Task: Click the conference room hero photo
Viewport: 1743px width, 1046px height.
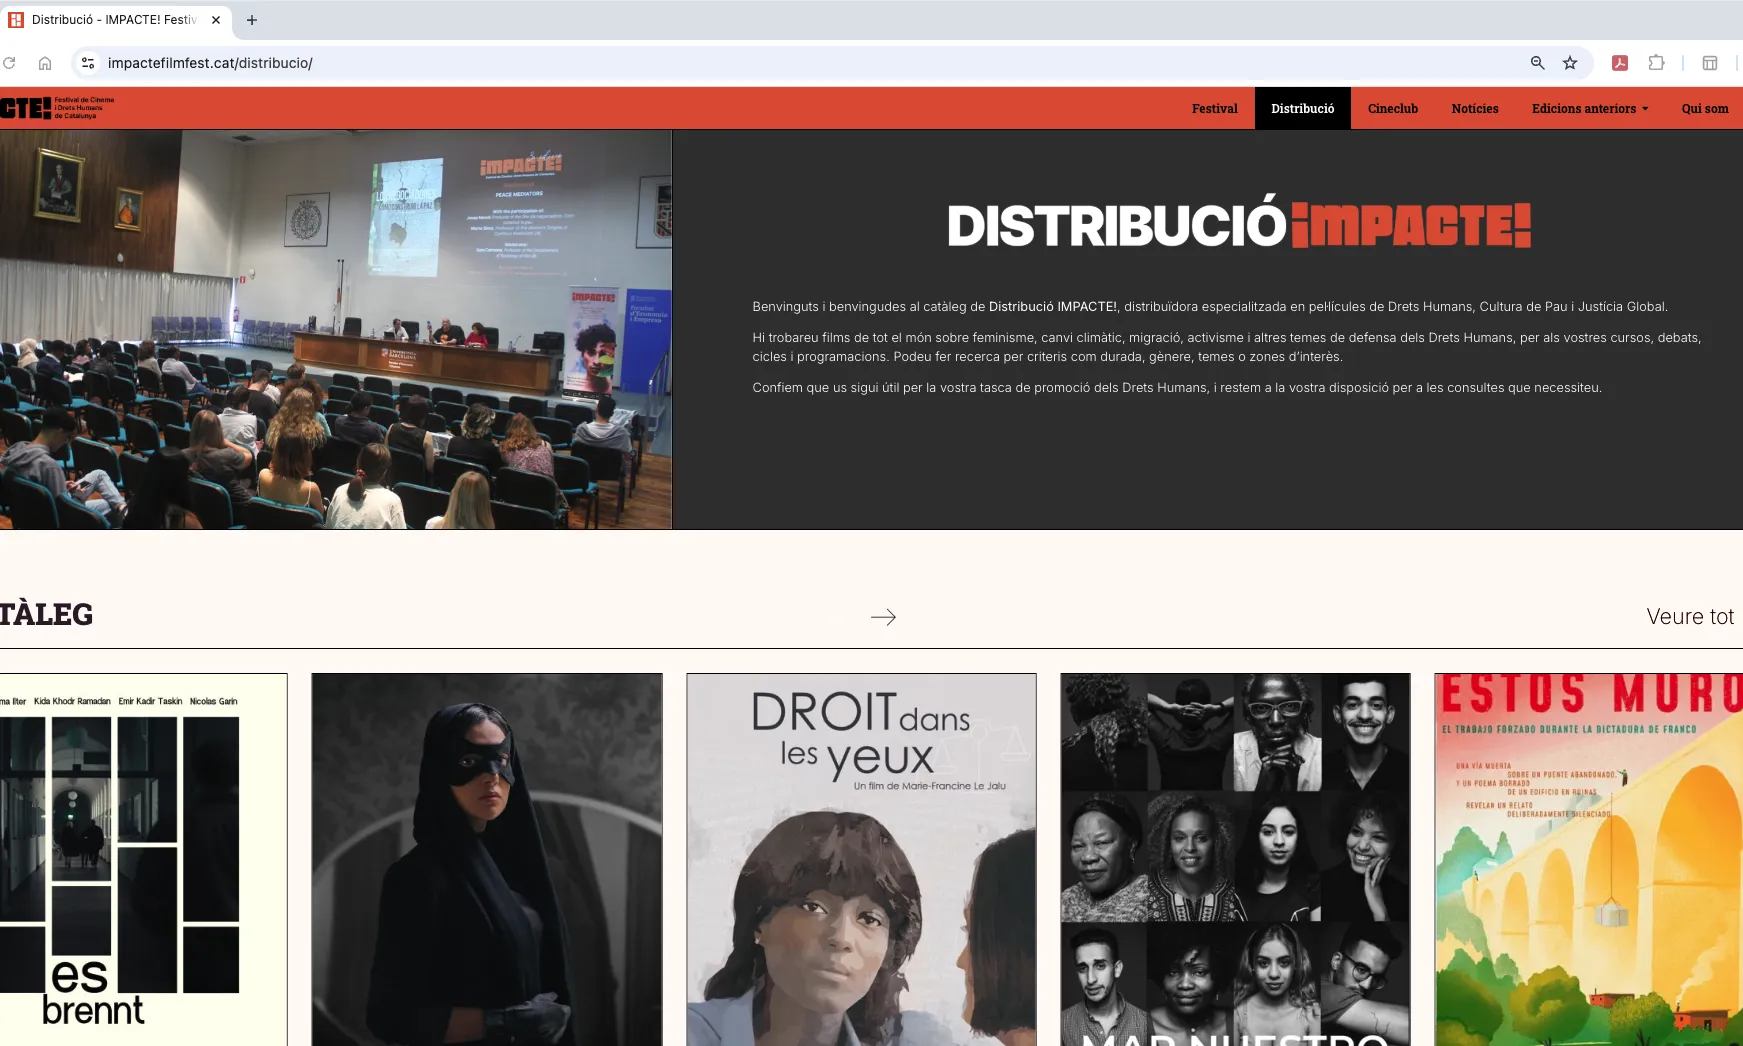Action: pos(336,329)
